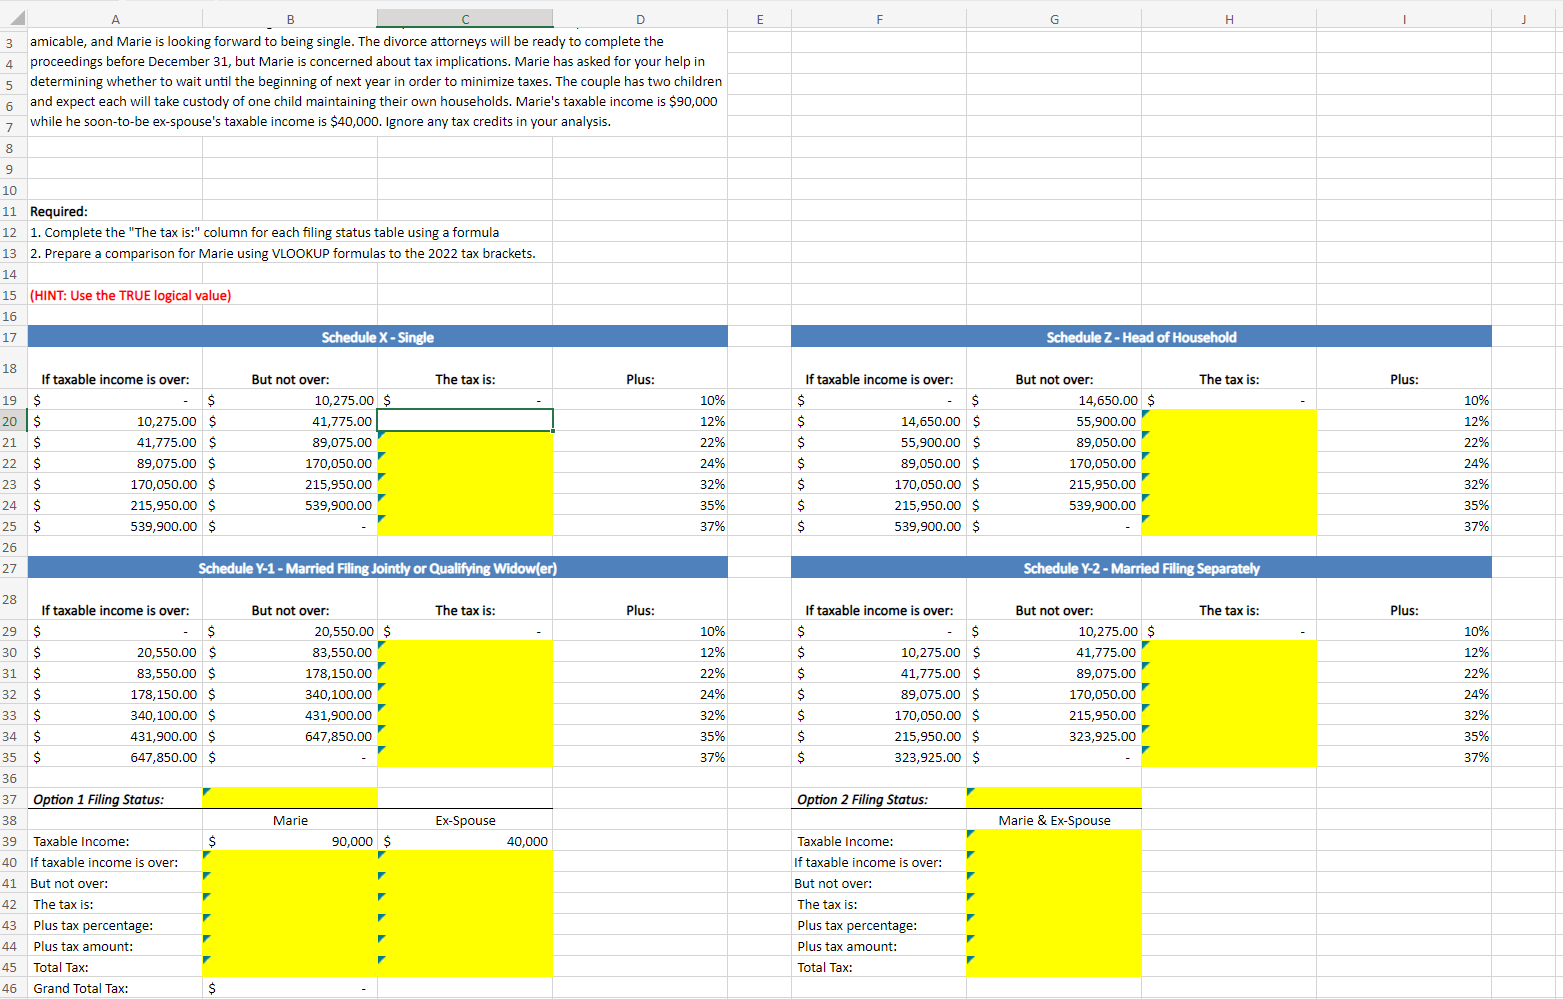Click the 10% cell in Schedule Z

point(1404,400)
